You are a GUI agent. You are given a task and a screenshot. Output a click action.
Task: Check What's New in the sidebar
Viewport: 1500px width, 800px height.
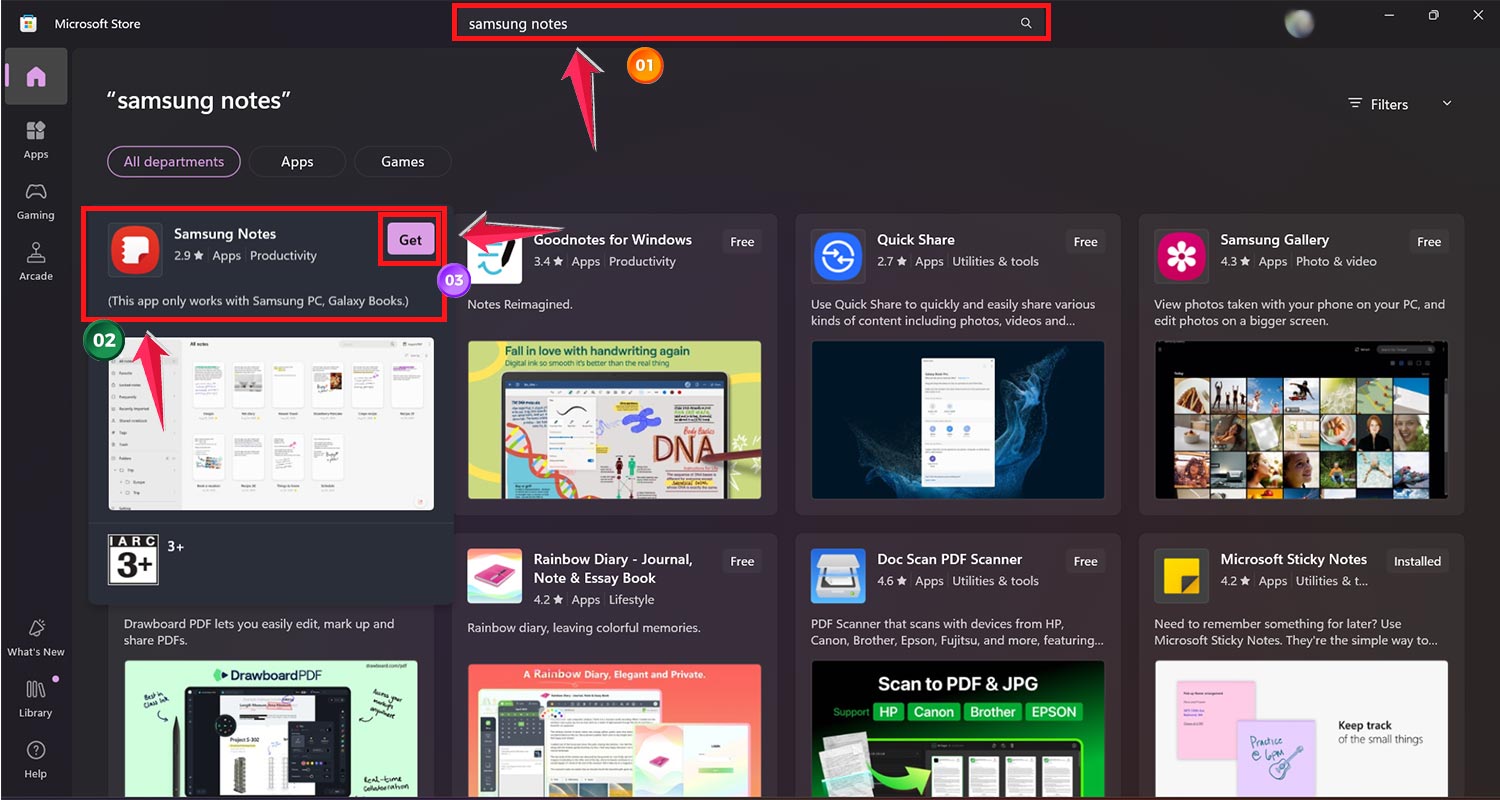(x=35, y=640)
